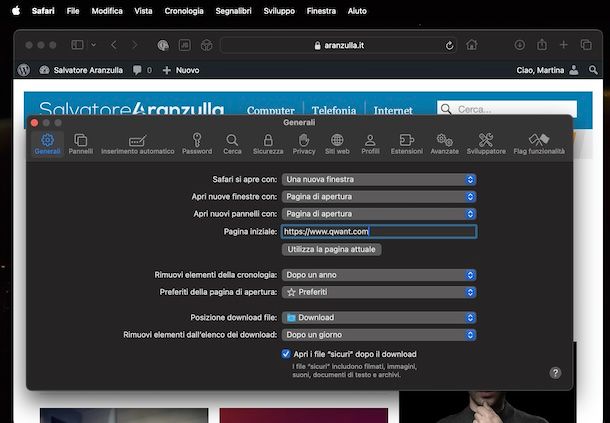Open Computer section on website
Viewport: 610px width, 423px height.
click(271, 111)
